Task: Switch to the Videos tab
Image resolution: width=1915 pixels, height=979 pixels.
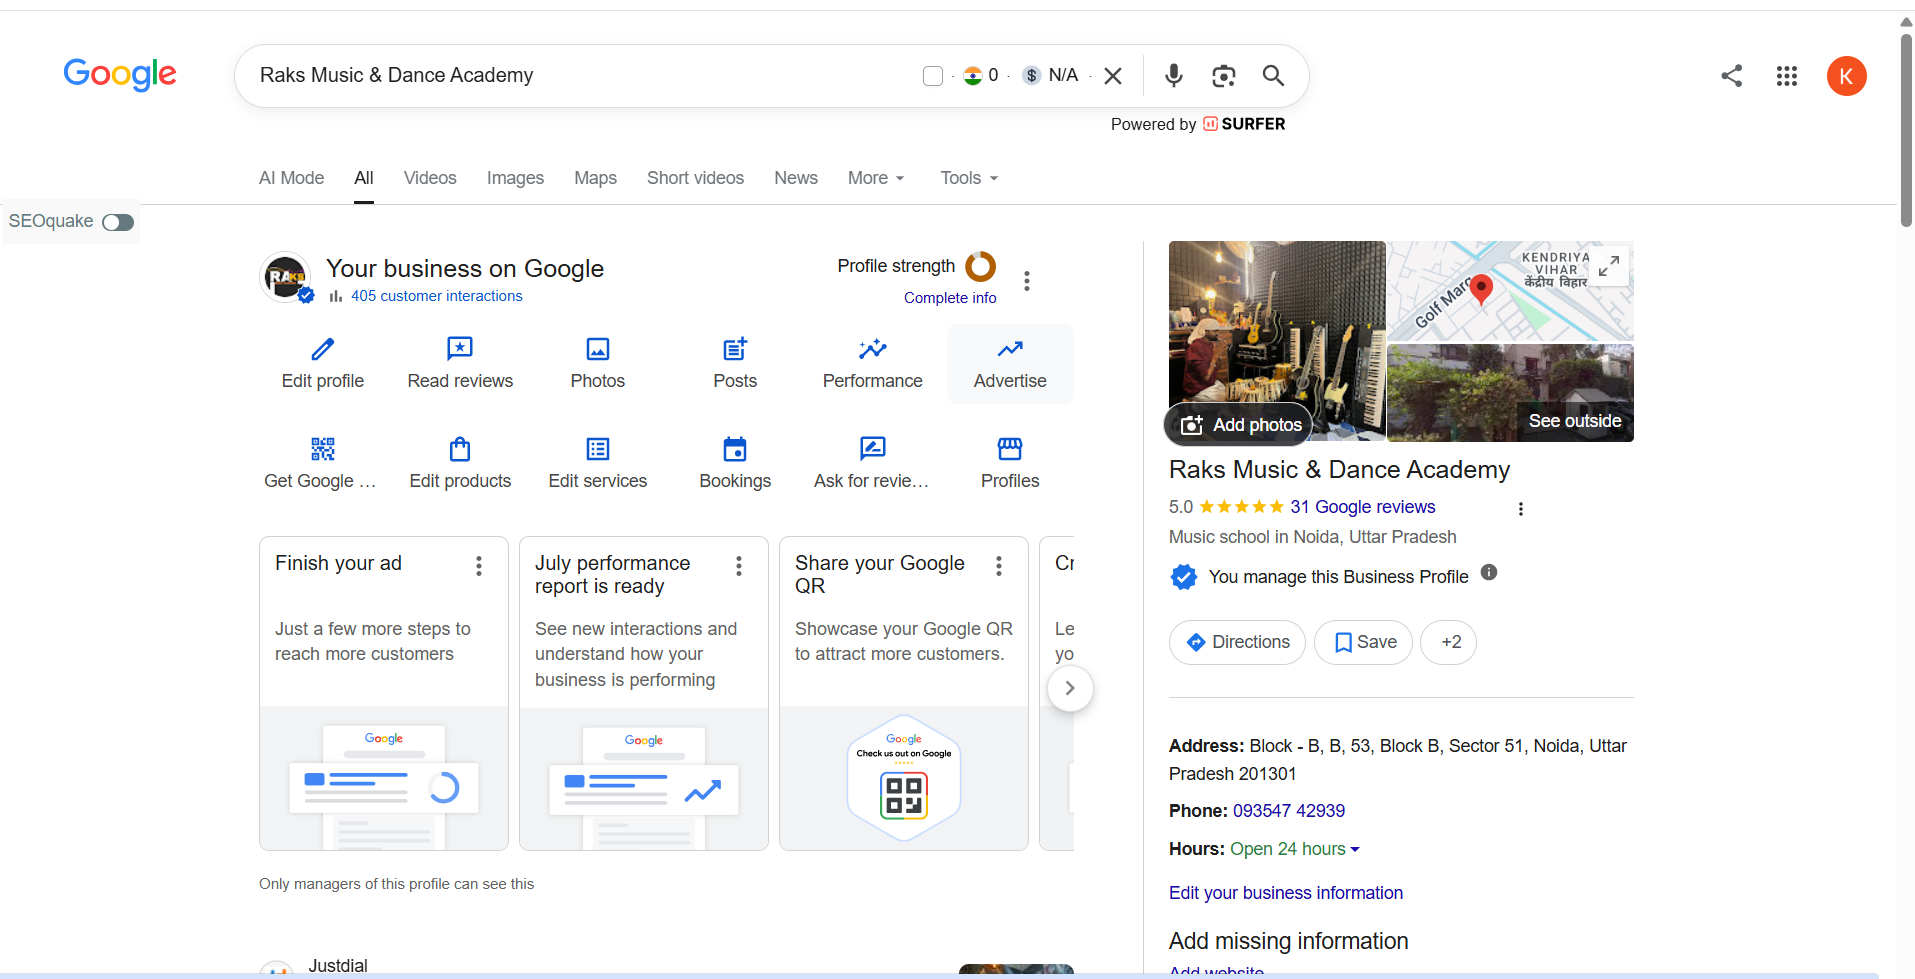Action: click(430, 178)
